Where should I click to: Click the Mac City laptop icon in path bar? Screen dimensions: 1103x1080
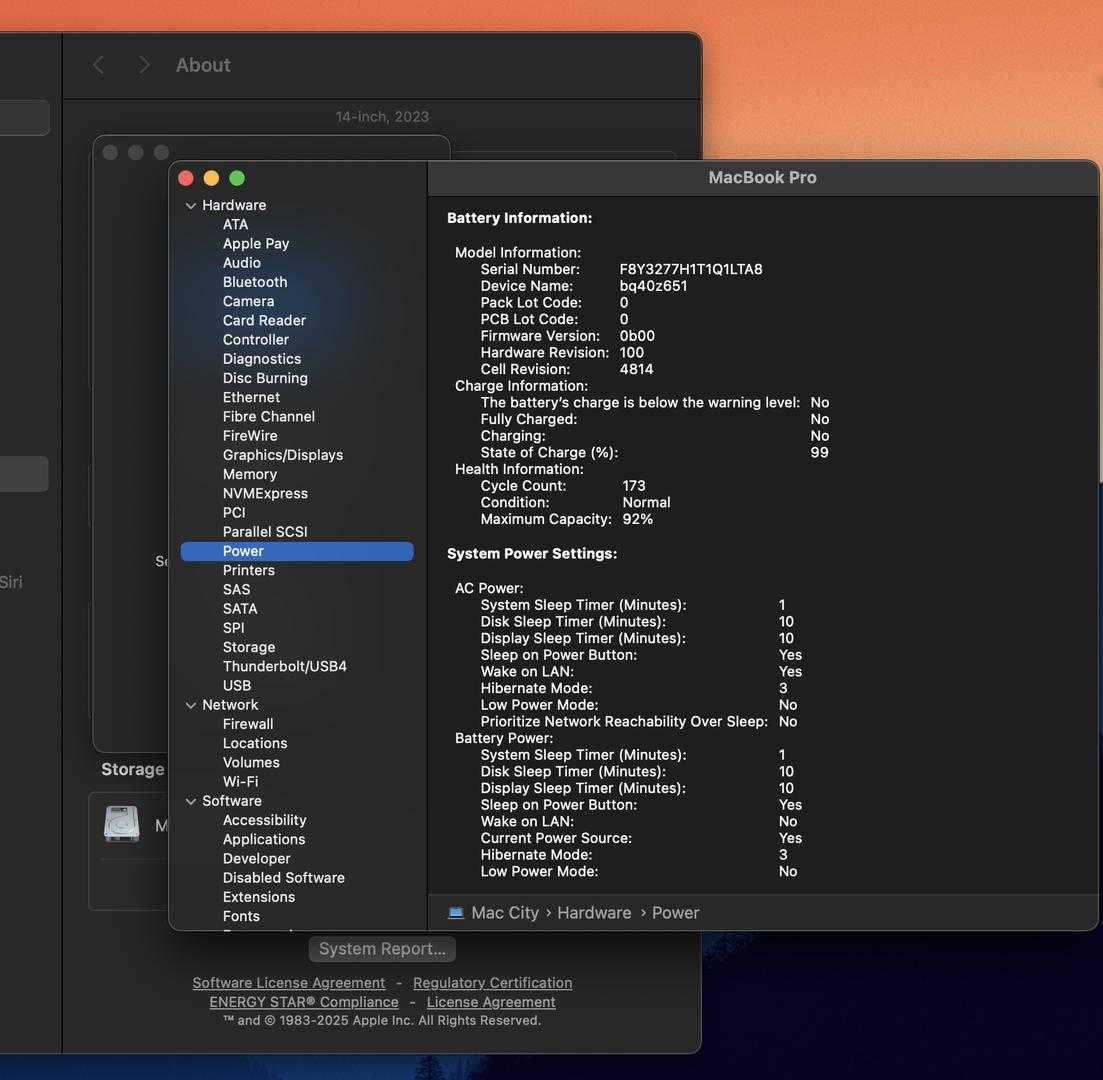click(x=456, y=913)
